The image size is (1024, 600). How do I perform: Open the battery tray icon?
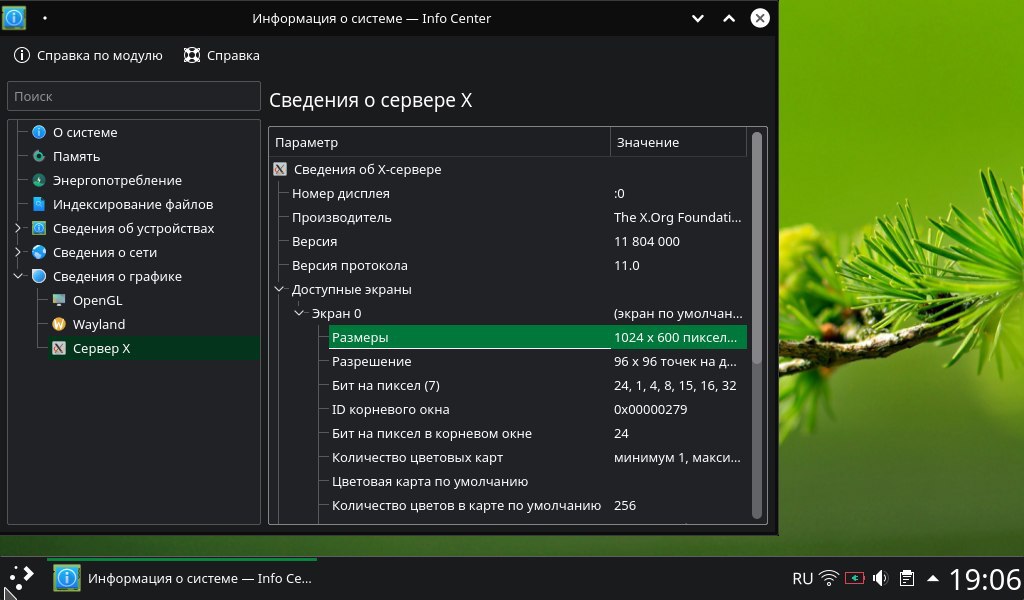coord(855,578)
